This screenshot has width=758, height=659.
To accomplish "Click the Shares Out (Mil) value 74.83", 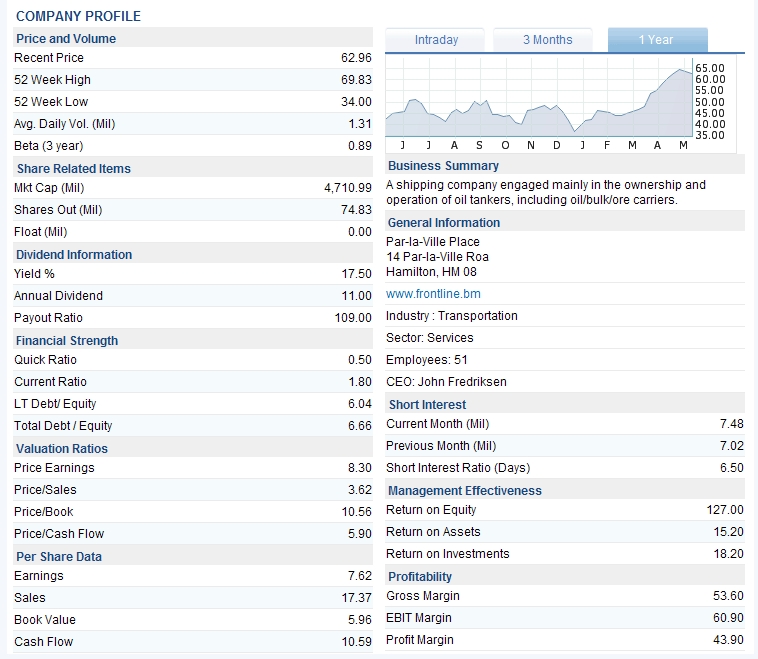I will (x=356, y=210).
